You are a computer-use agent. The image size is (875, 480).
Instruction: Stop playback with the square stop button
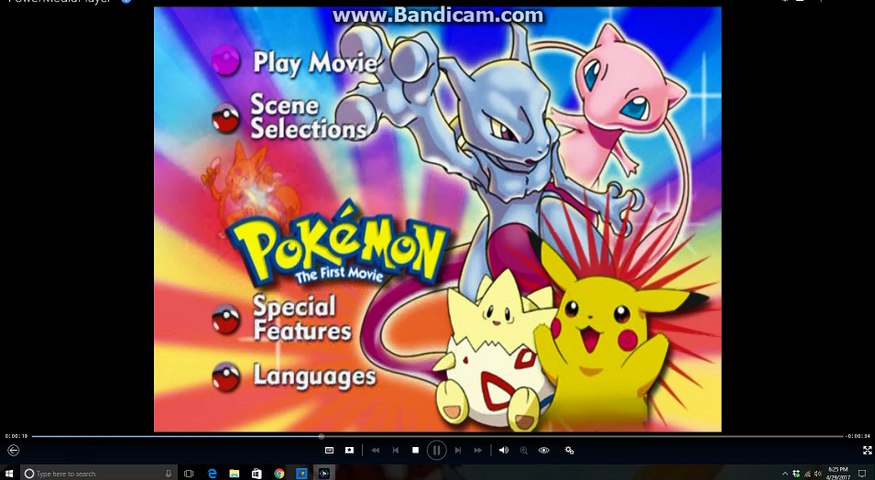(415, 450)
